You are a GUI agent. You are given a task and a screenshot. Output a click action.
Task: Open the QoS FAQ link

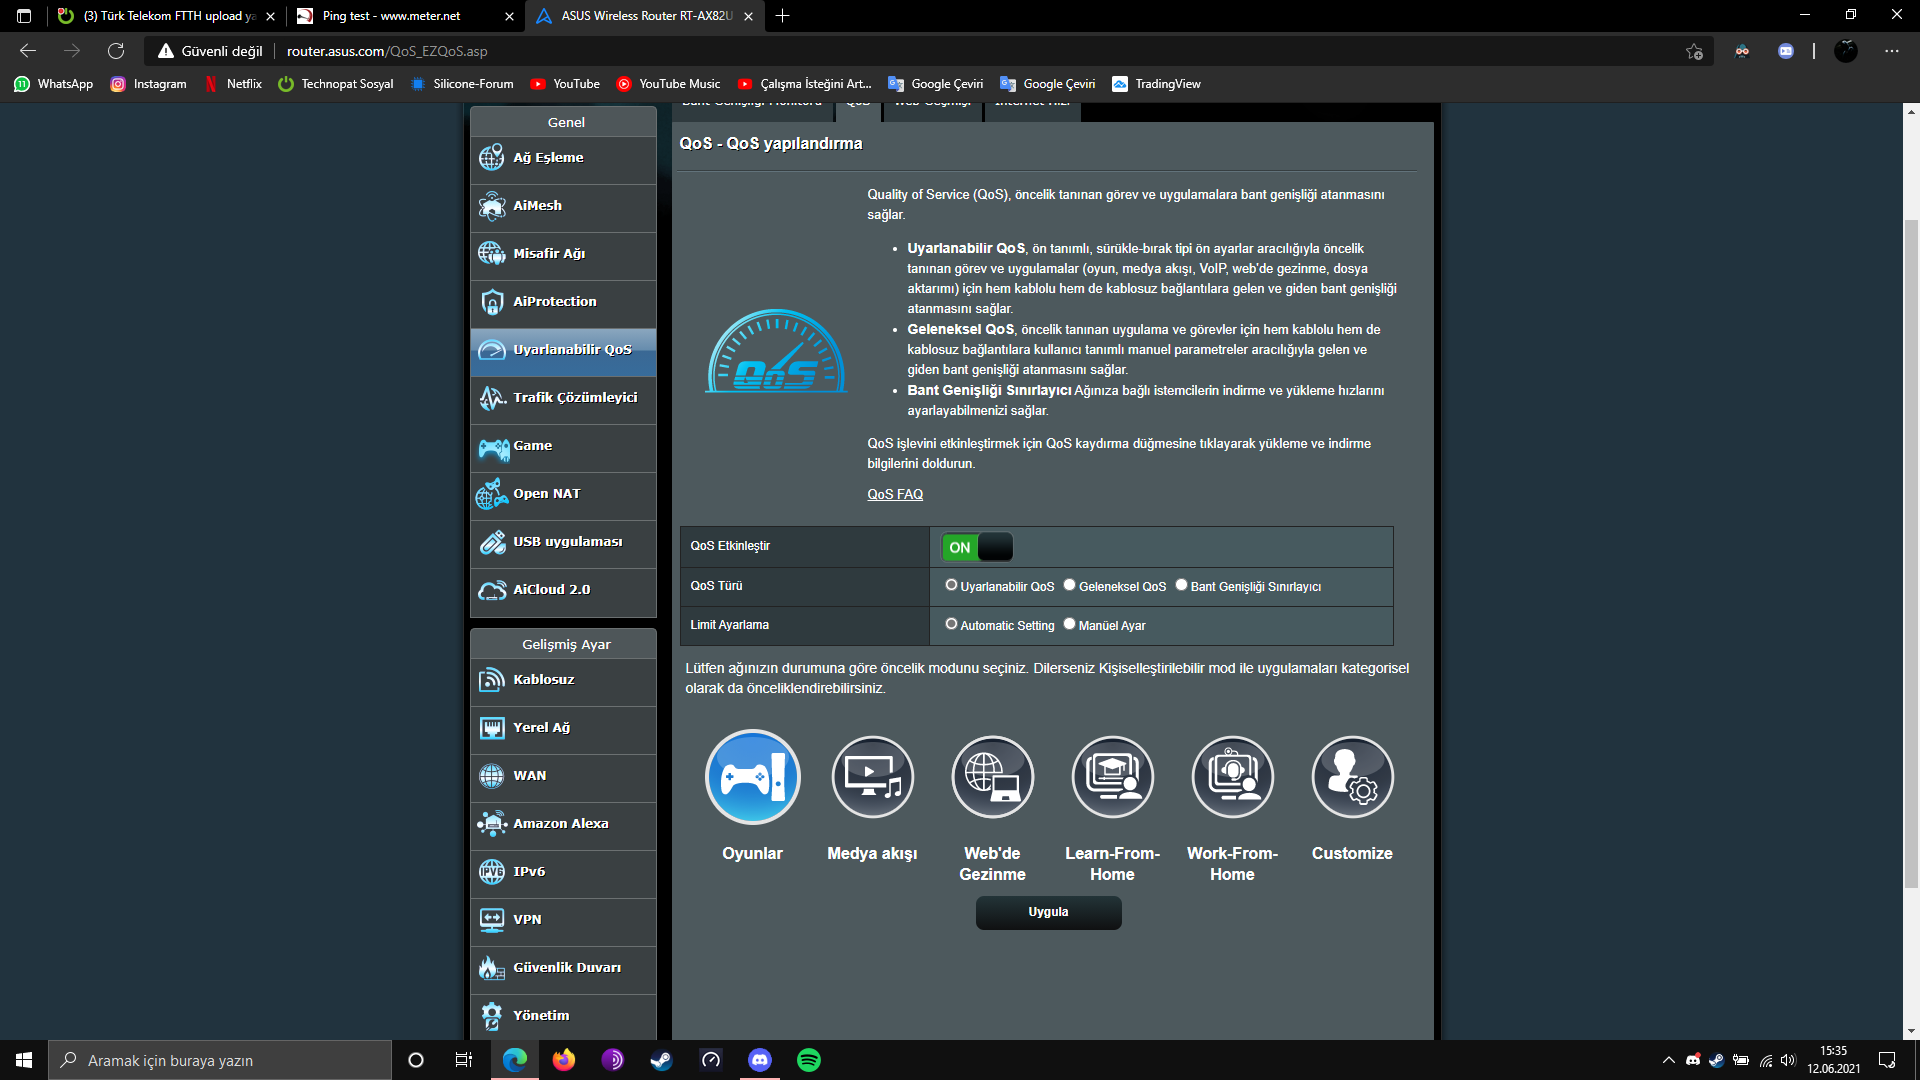pyautogui.click(x=895, y=494)
